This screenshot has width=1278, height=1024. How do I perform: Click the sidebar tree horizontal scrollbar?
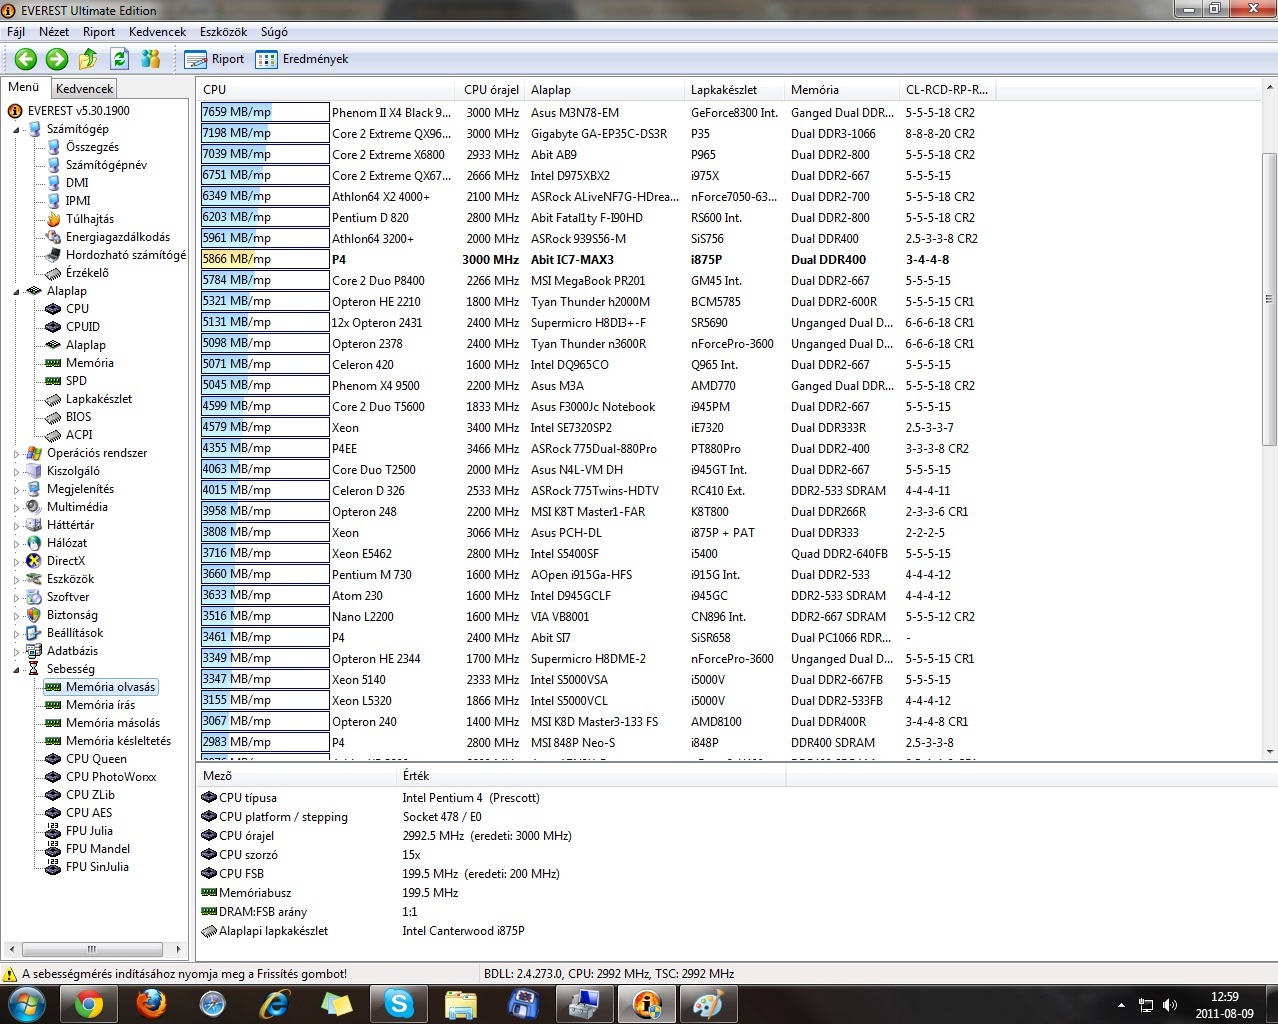[91, 949]
